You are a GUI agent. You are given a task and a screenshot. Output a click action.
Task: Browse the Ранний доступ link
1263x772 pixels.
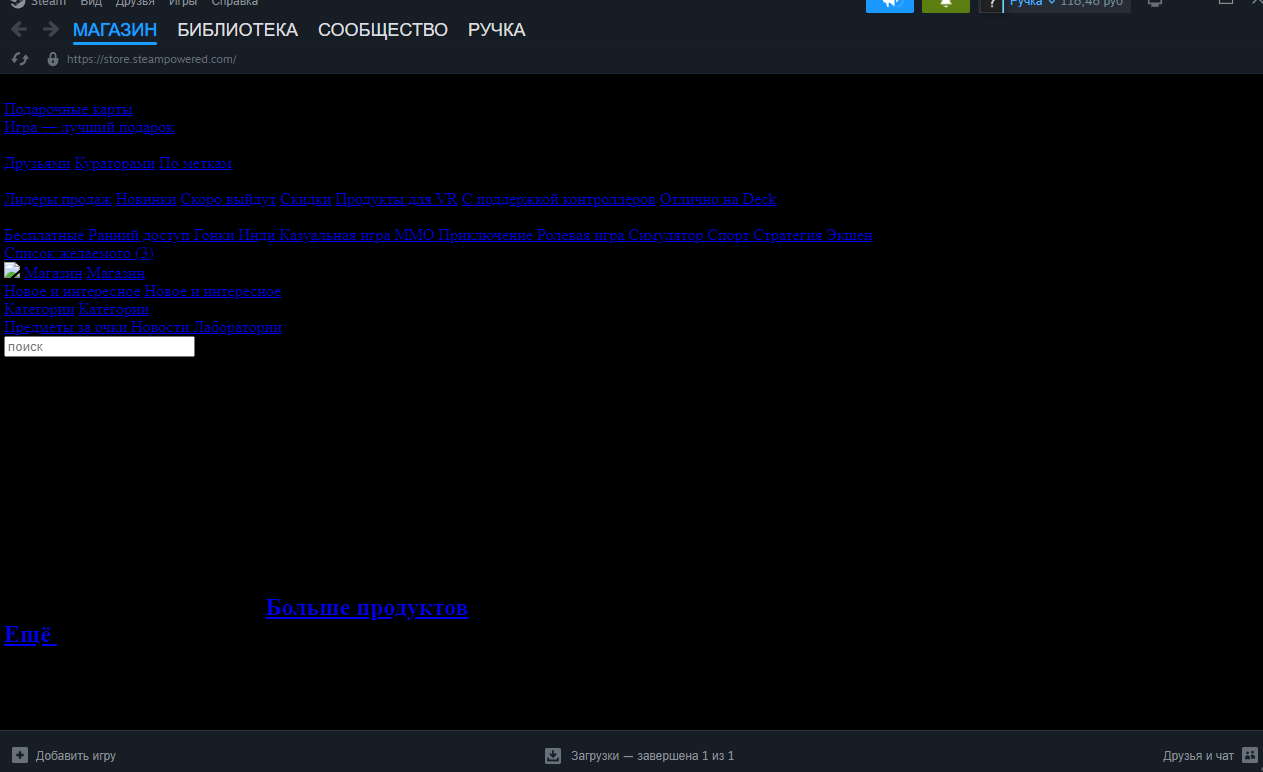(x=138, y=235)
